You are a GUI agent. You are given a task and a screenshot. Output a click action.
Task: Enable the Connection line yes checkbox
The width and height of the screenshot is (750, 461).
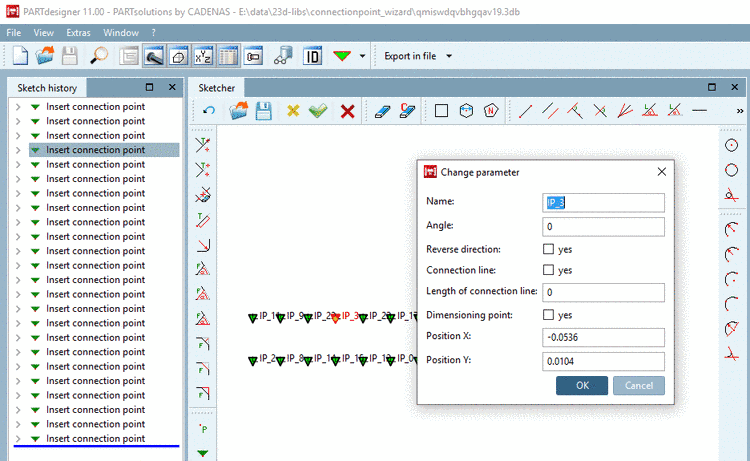(548, 270)
